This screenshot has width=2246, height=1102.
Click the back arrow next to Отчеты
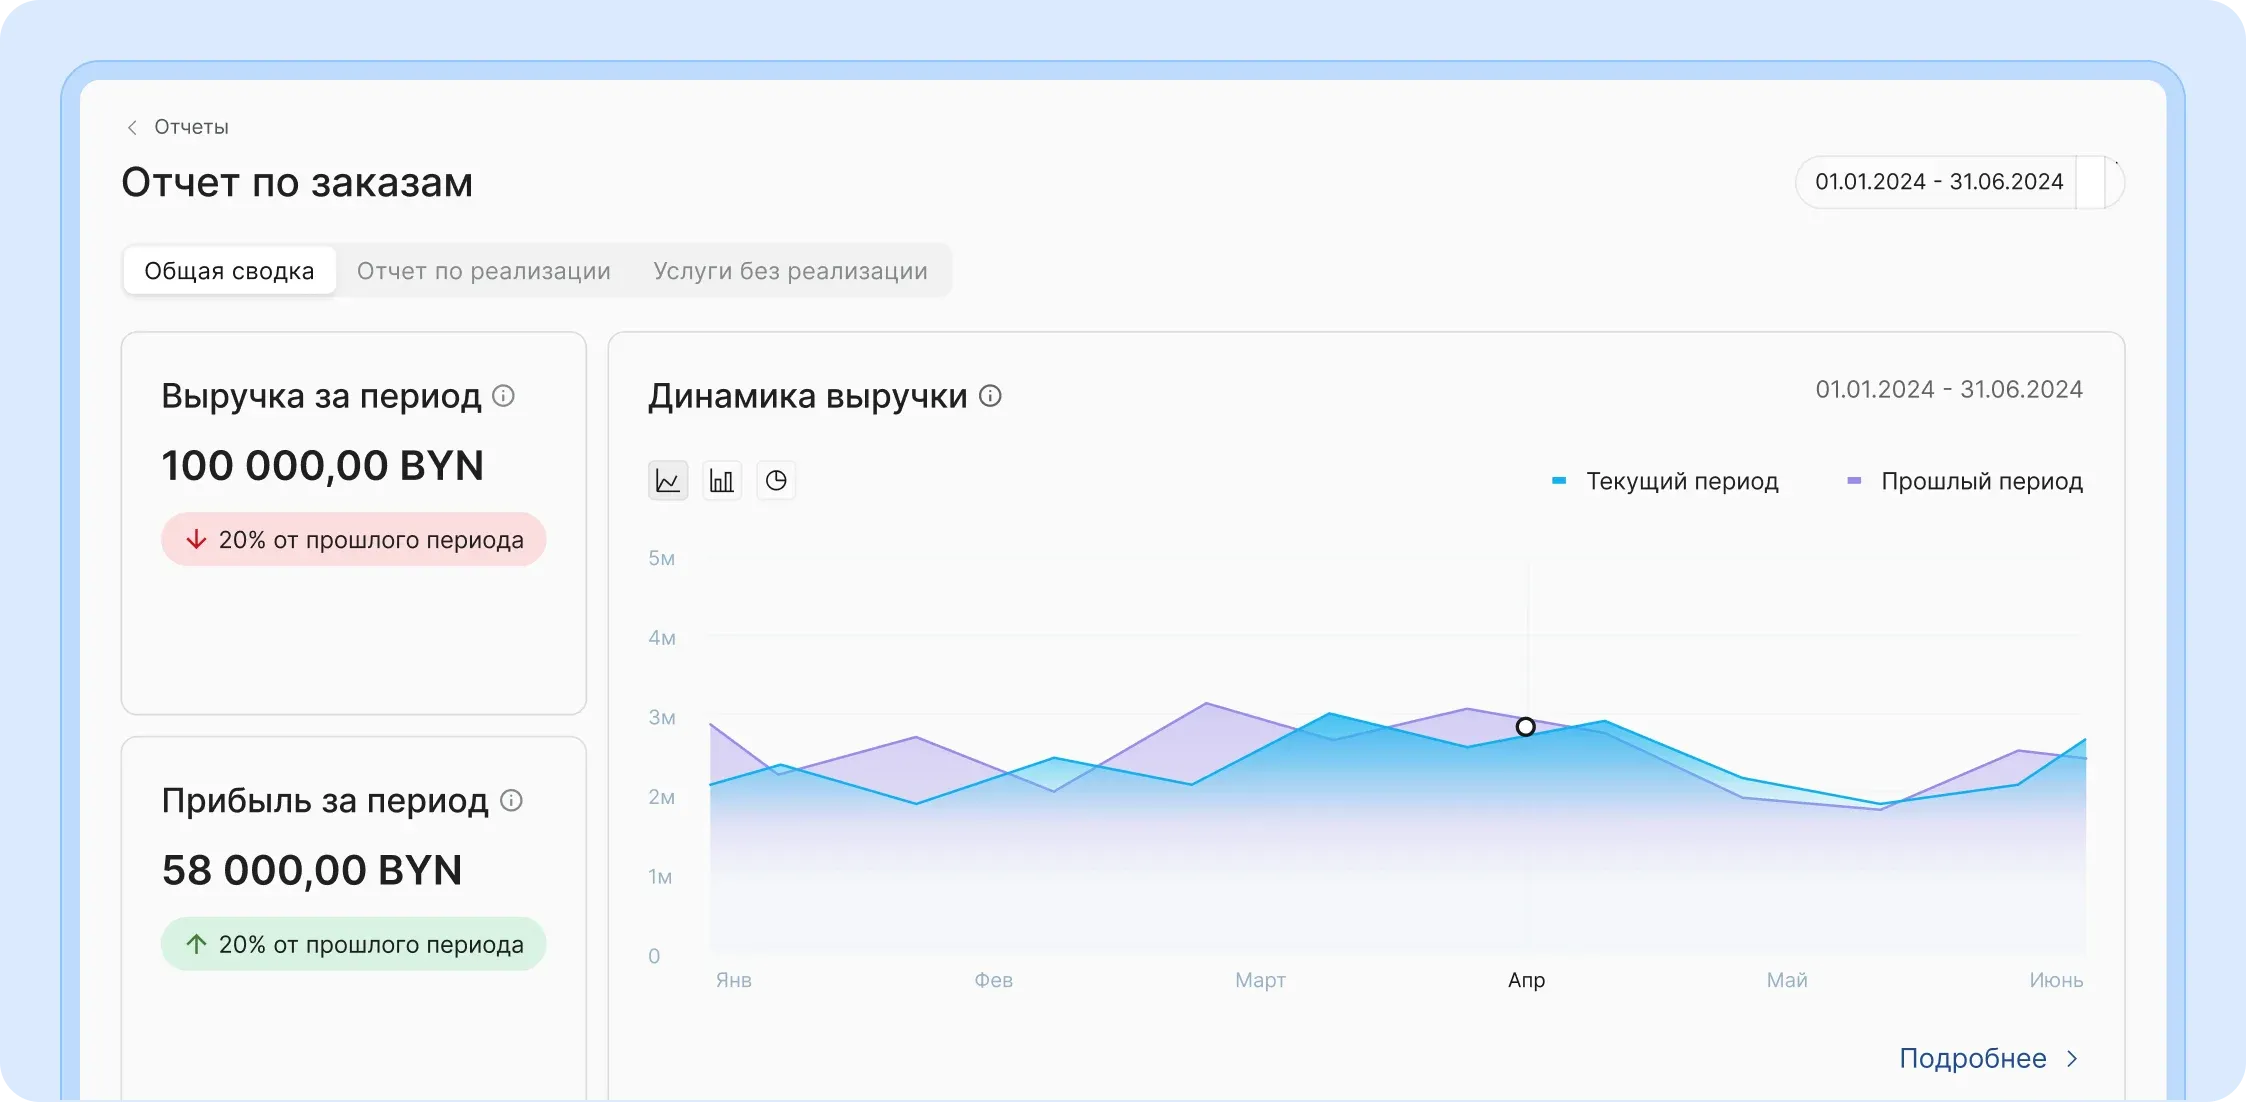tap(132, 127)
